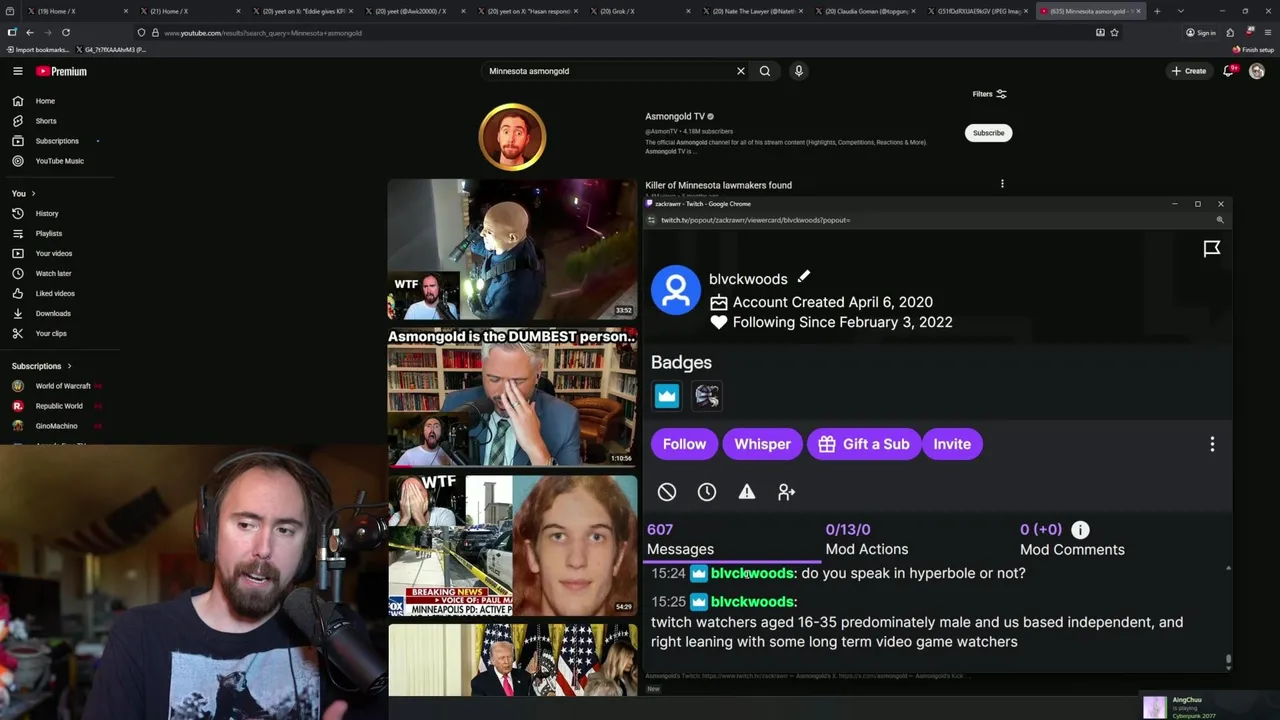Viewport: 1280px width, 720px height.
Task: Open Downloads in sidebar
Action: (53, 313)
